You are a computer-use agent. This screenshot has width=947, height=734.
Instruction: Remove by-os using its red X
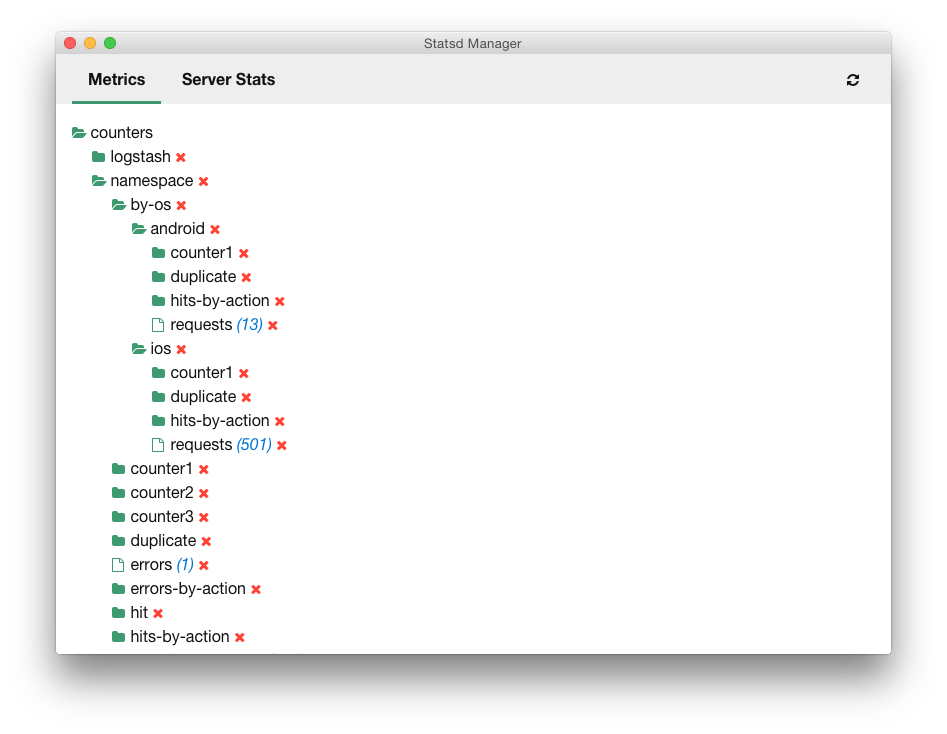[x=181, y=205]
